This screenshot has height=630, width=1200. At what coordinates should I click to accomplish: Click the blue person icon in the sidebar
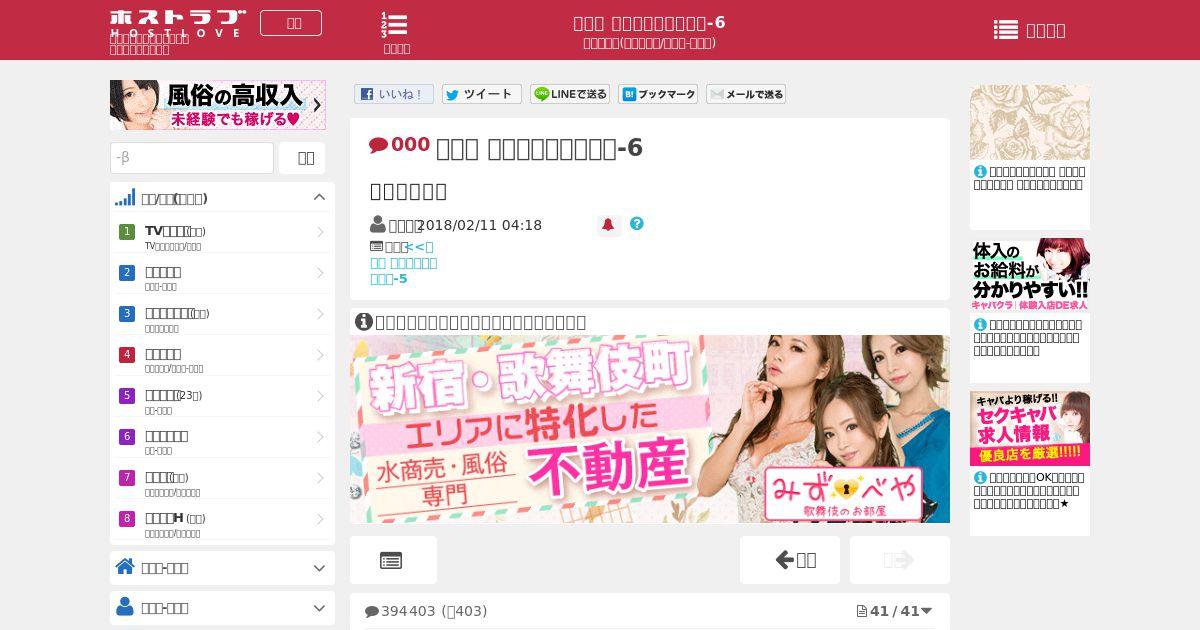point(125,607)
